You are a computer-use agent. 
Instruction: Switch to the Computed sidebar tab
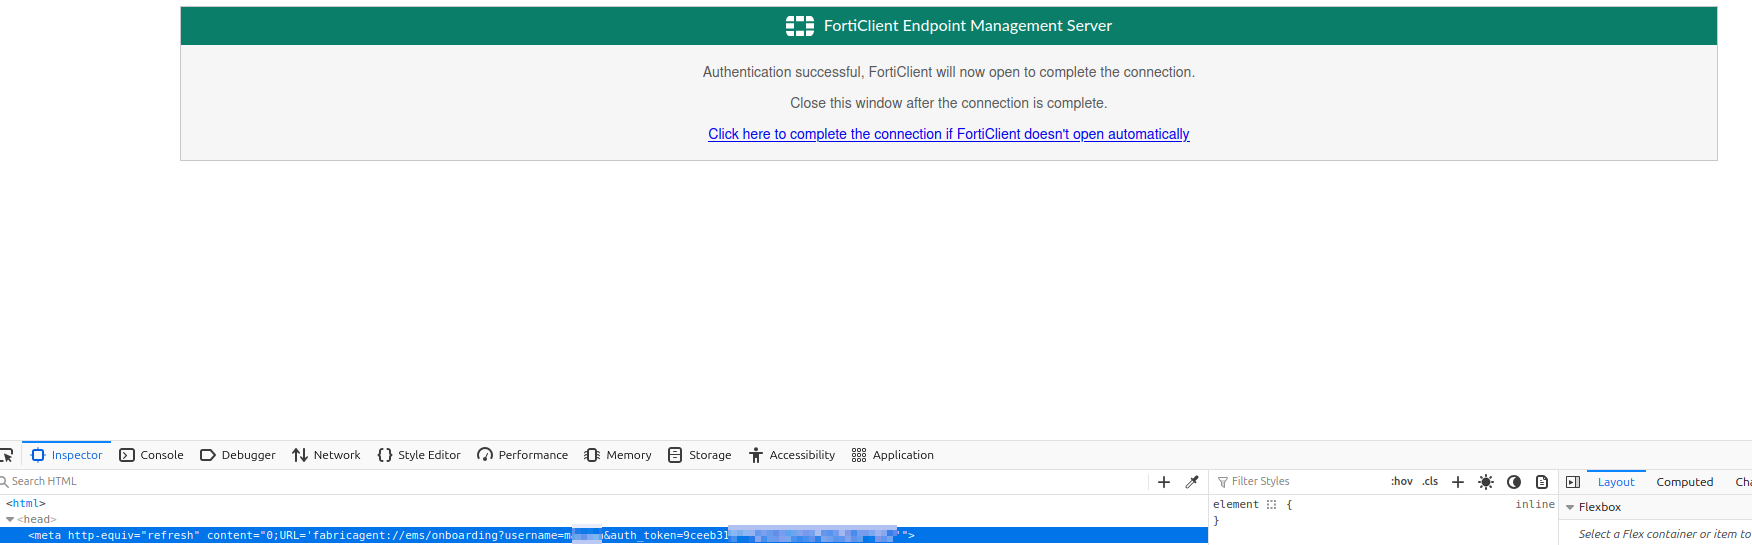pos(1685,482)
